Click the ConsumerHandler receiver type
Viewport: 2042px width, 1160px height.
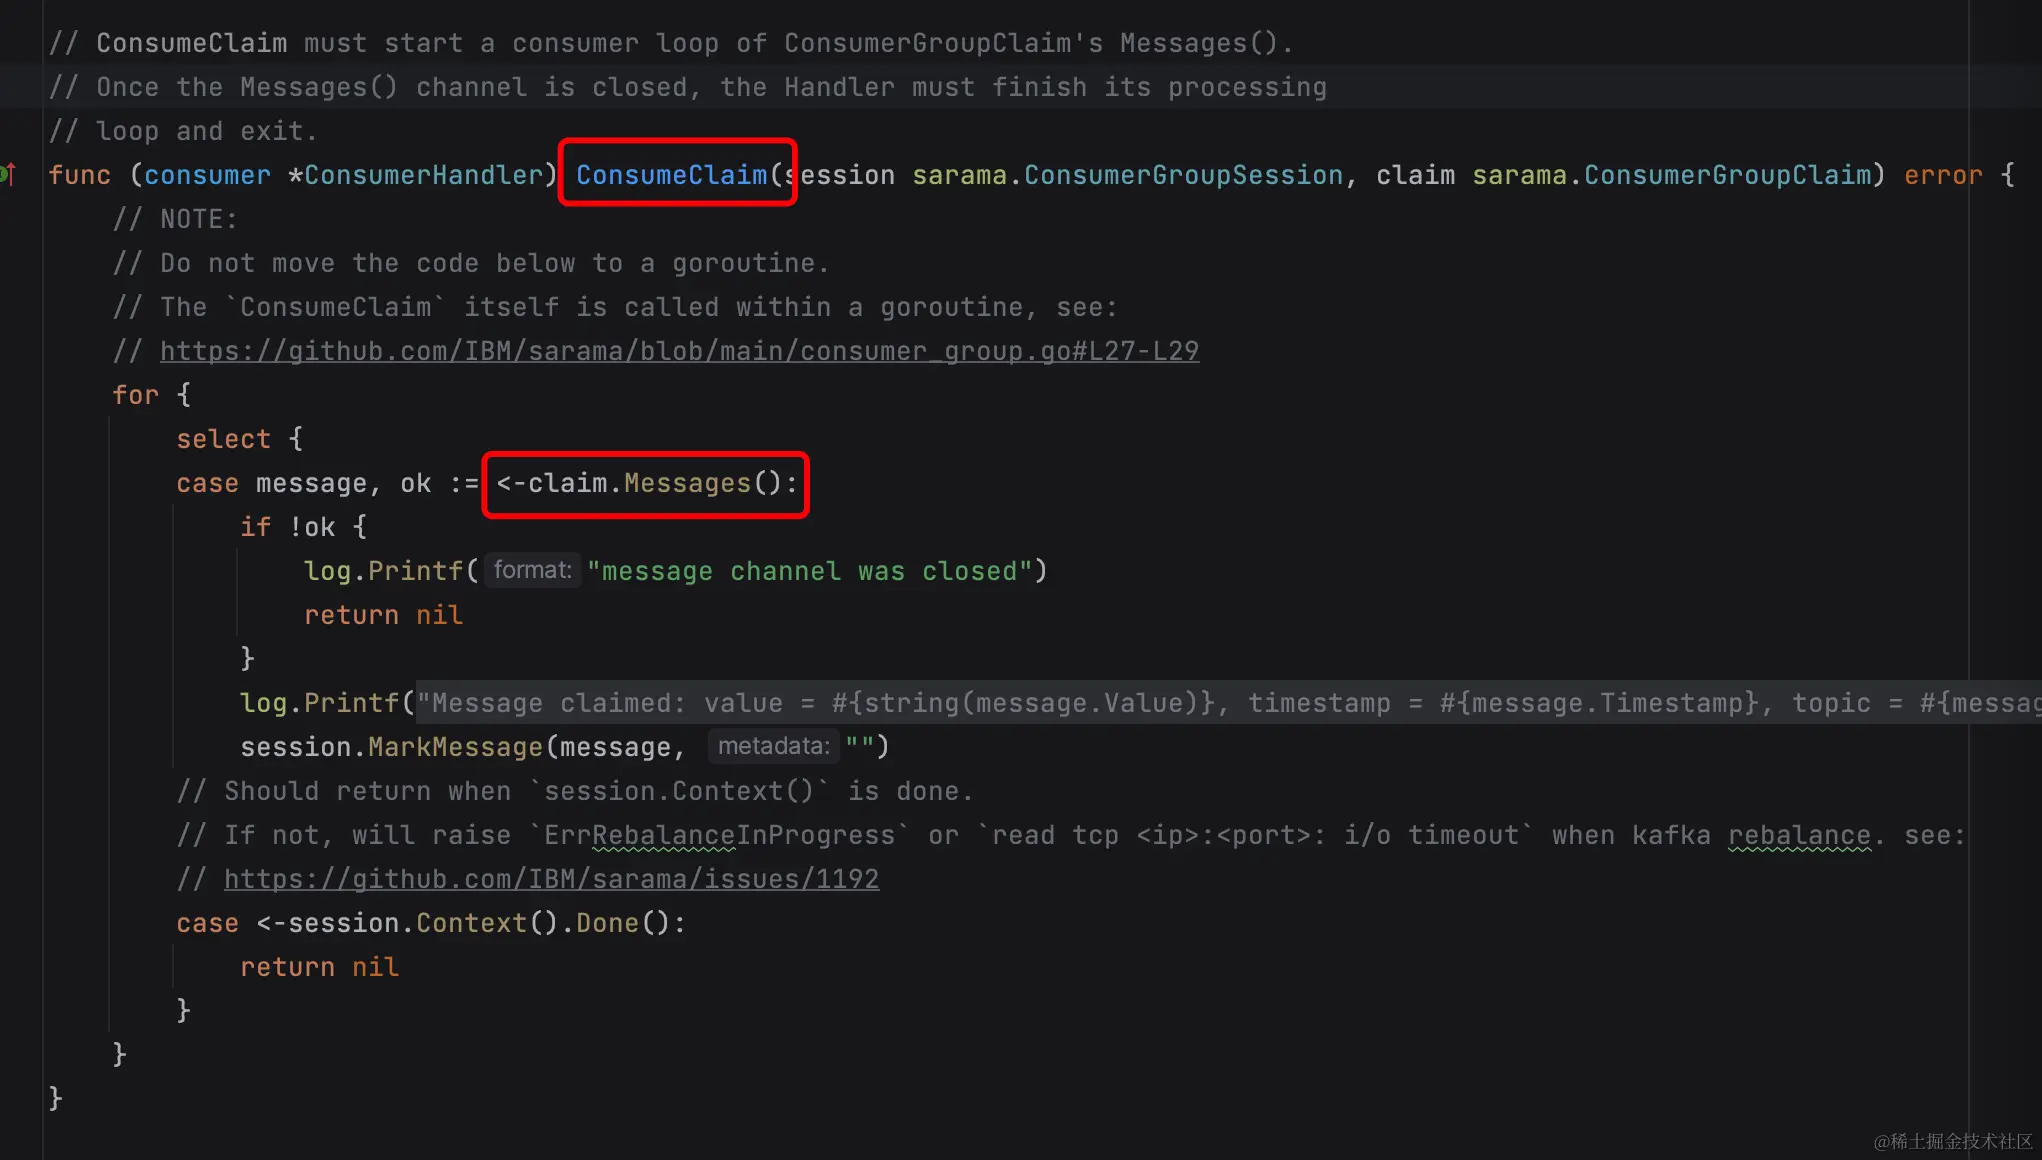[423, 175]
